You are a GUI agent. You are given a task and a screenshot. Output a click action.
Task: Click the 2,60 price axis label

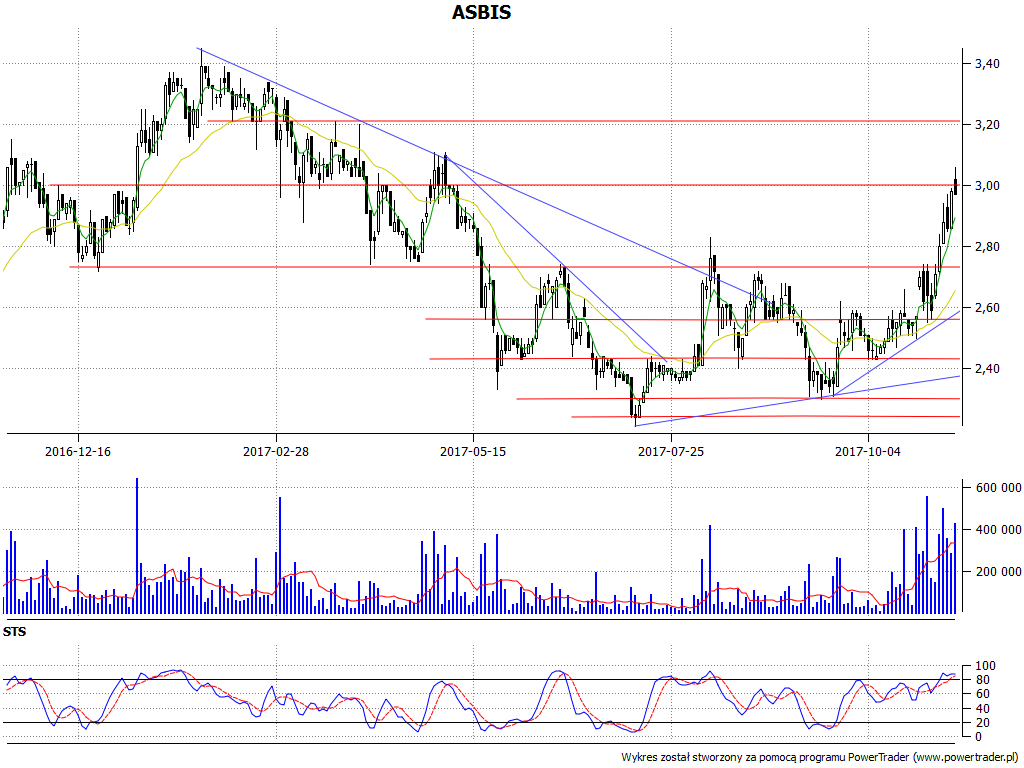click(x=987, y=308)
